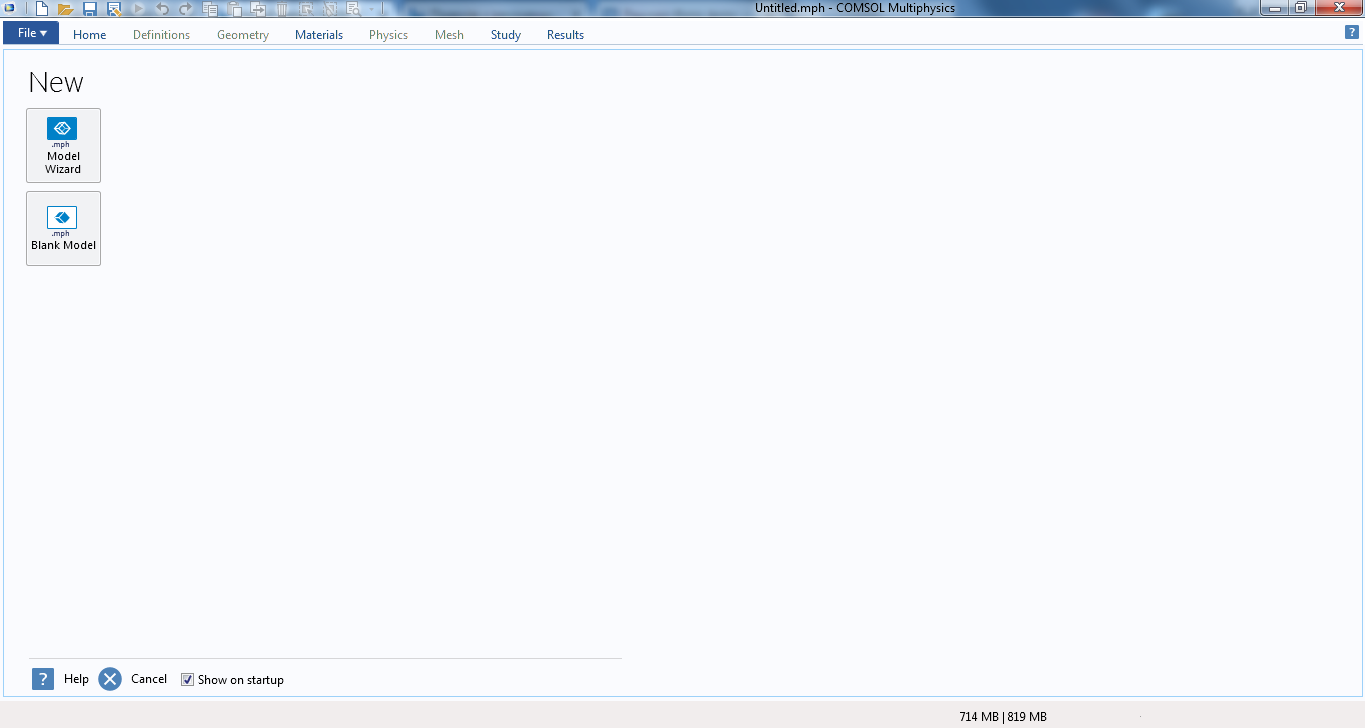This screenshot has height=728, width=1365.
Task: Open the Geometry ribbon tab
Action: pos(243,35)
